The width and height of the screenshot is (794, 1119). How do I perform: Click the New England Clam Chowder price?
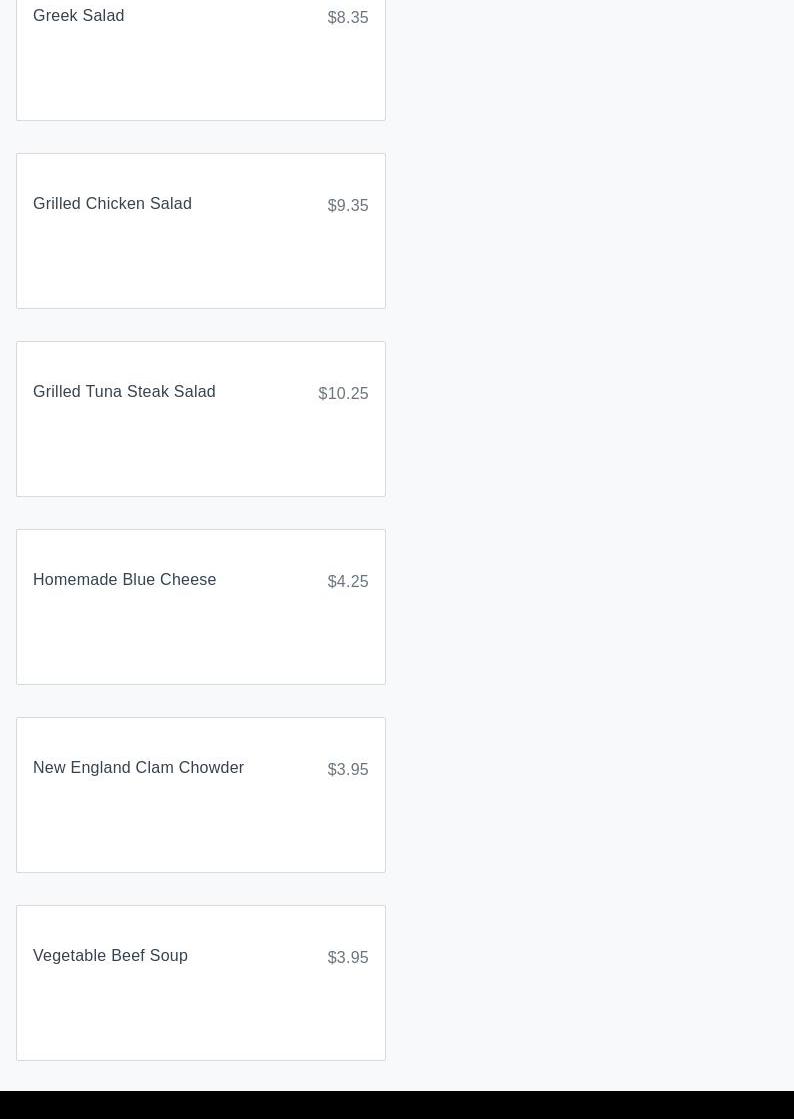348,770
